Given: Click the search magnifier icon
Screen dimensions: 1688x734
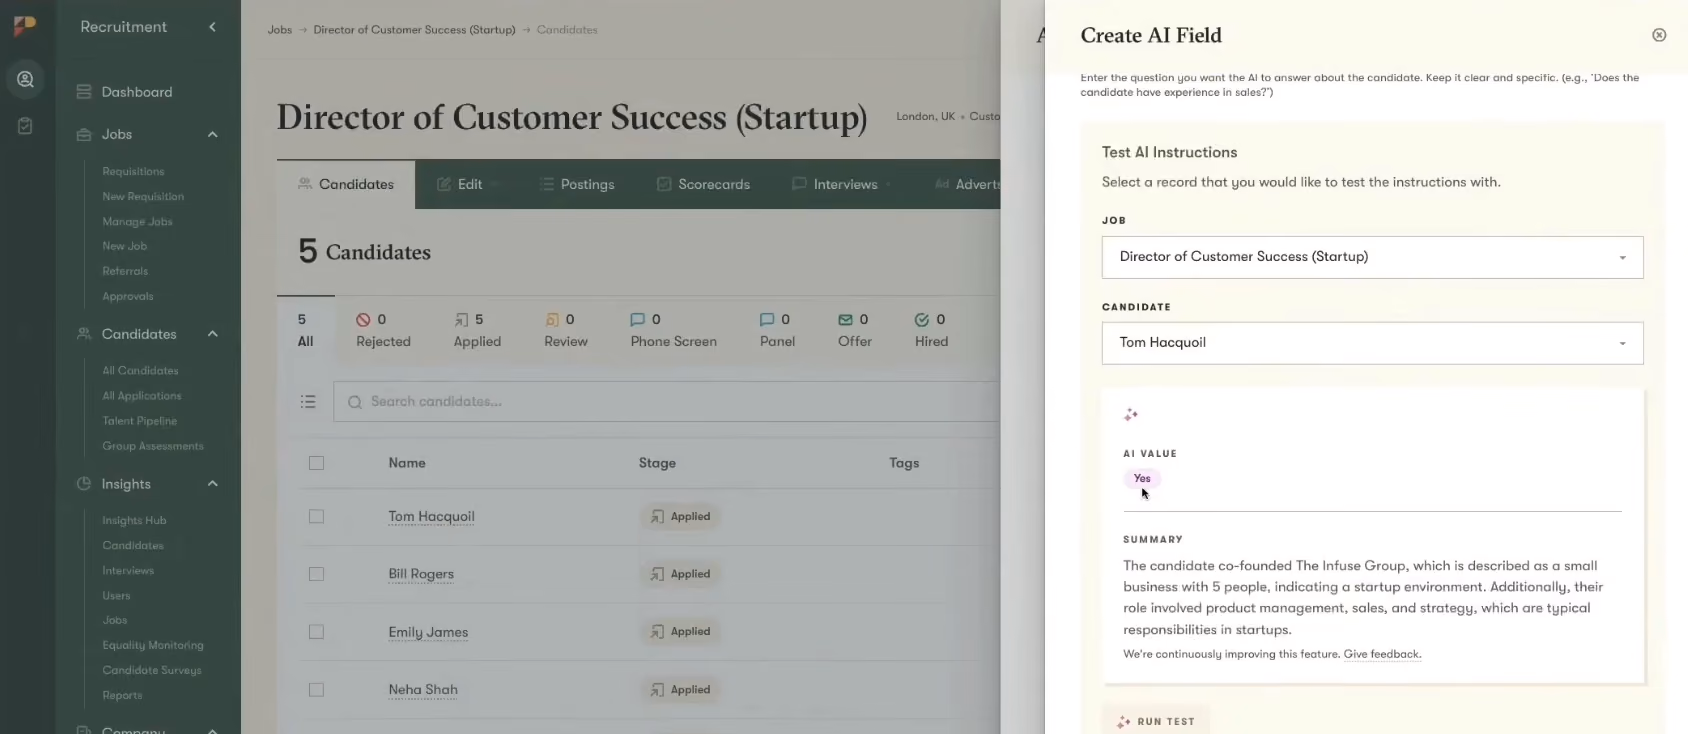Looking at the screenshot, I should 355,402.
